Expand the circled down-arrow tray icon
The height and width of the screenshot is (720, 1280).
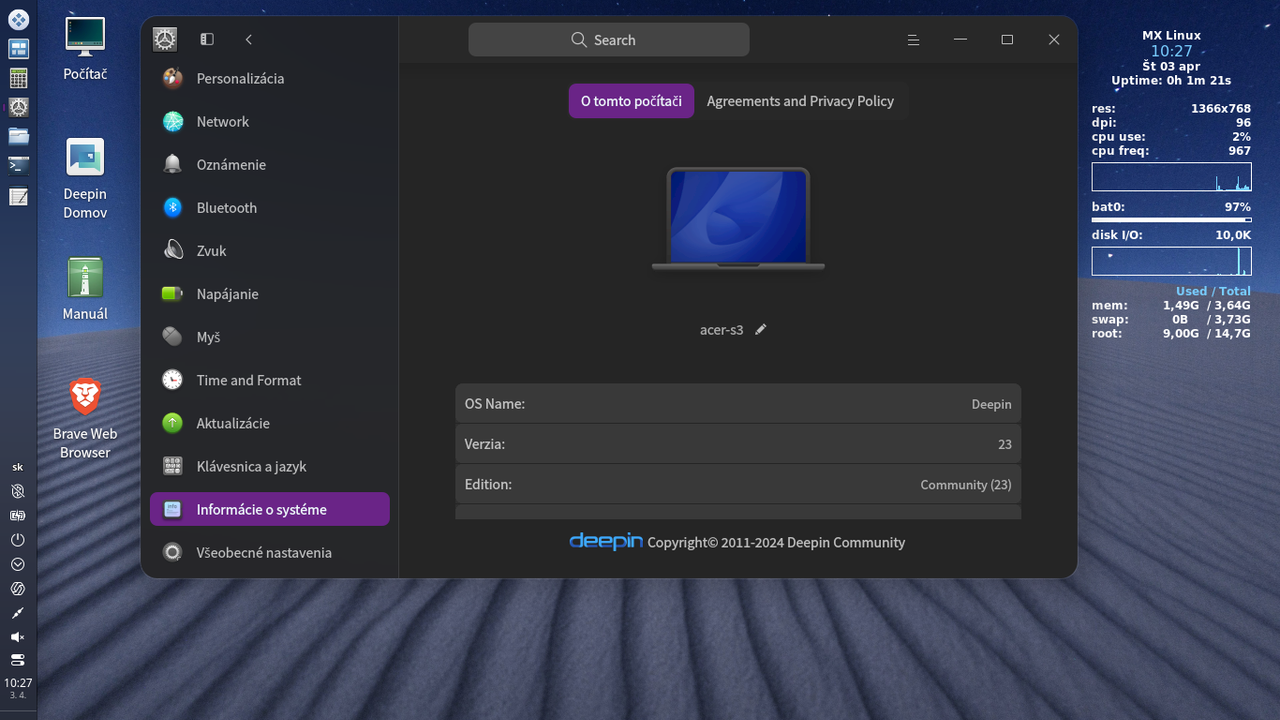click(18, 564)
